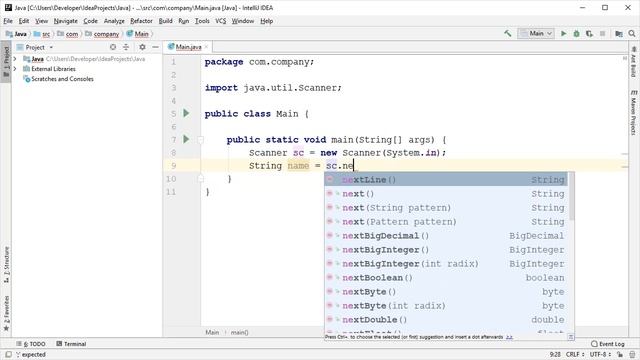
Task: Click completion popup options icon at bottom right
Action: pos(571,337)
